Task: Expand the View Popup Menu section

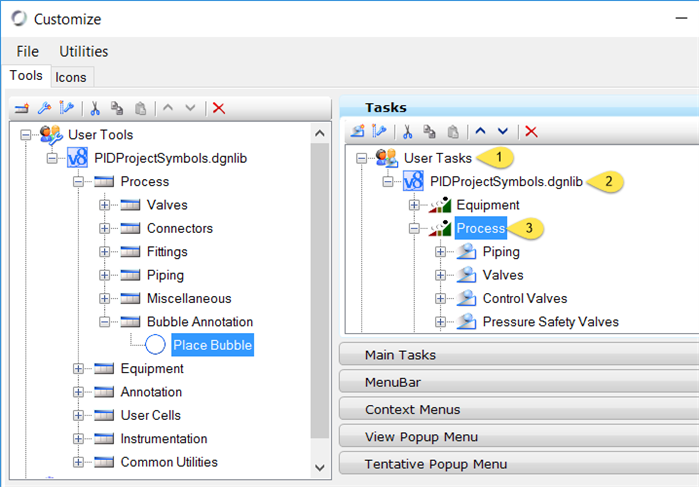Action: pyautogui.click(x=518, y=437)
